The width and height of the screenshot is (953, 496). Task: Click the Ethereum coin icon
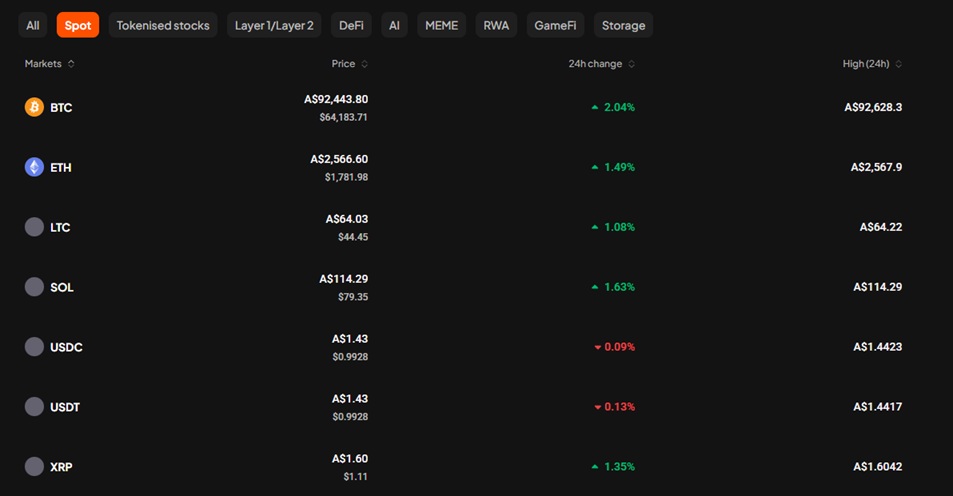pyautogui.click(x=34, y=167)
